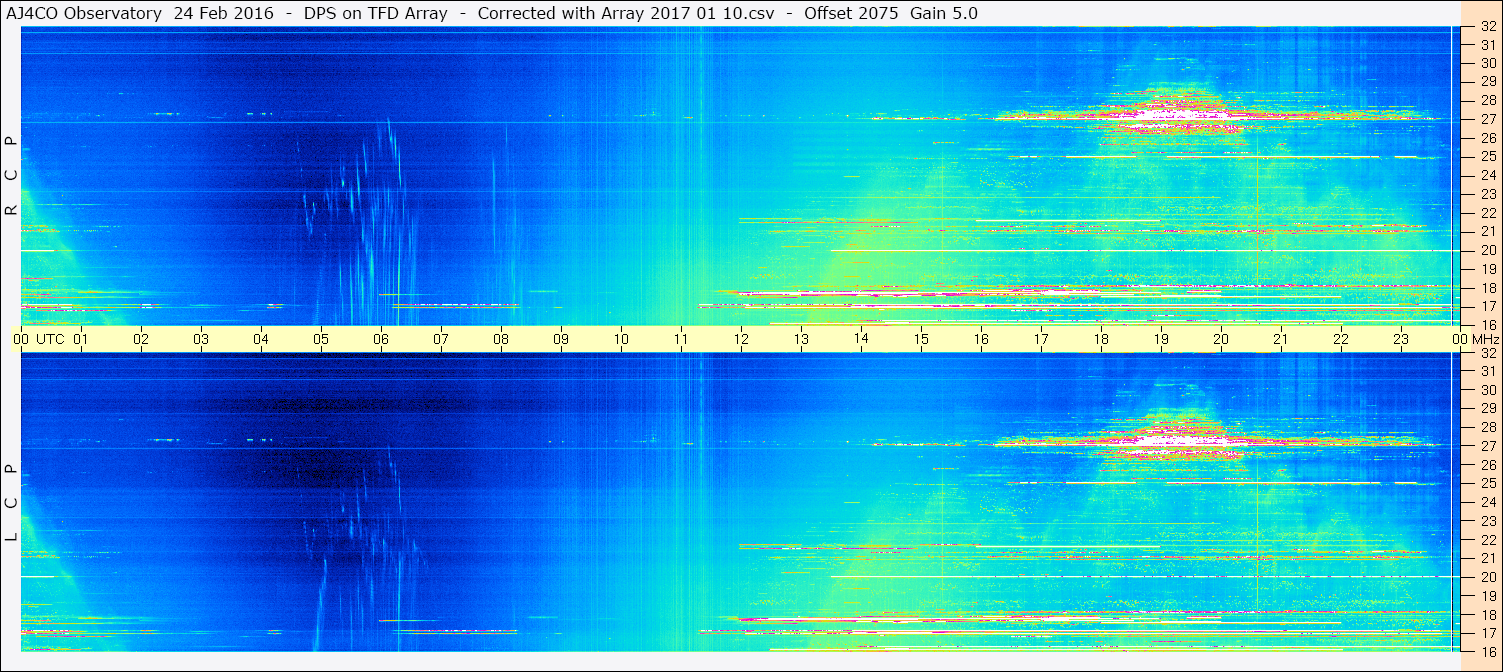
Task: Click the 21 hour mark on the time axis
Action: click(1281, 339)
